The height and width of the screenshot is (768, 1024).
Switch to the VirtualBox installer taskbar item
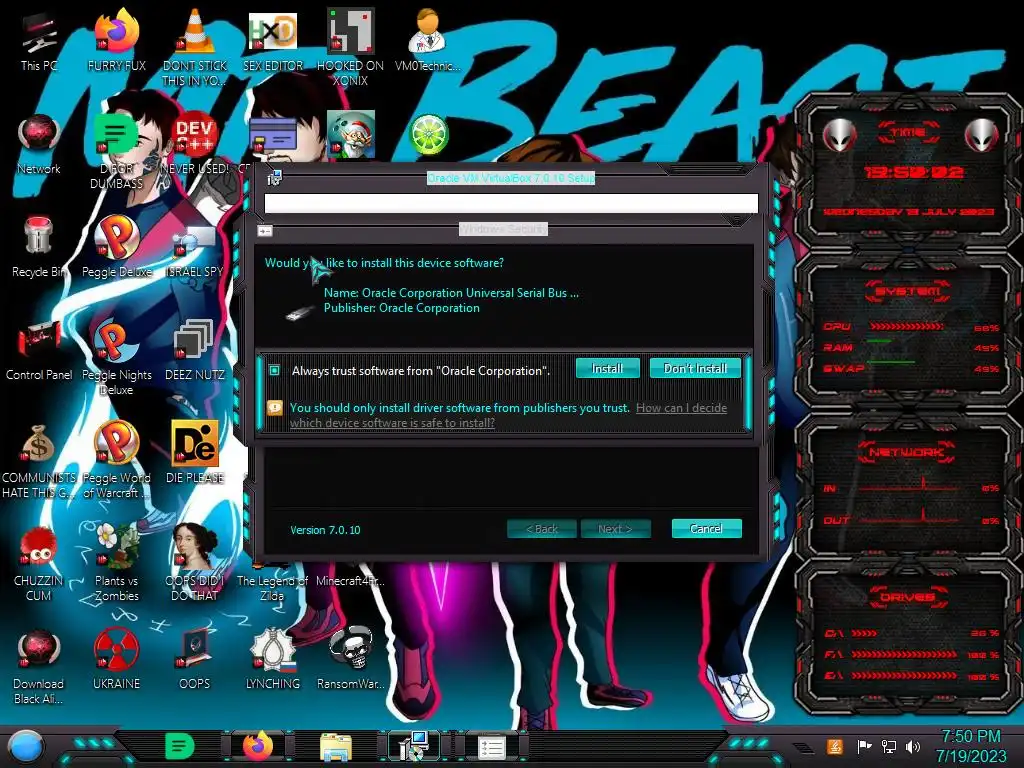click(414, 746)
